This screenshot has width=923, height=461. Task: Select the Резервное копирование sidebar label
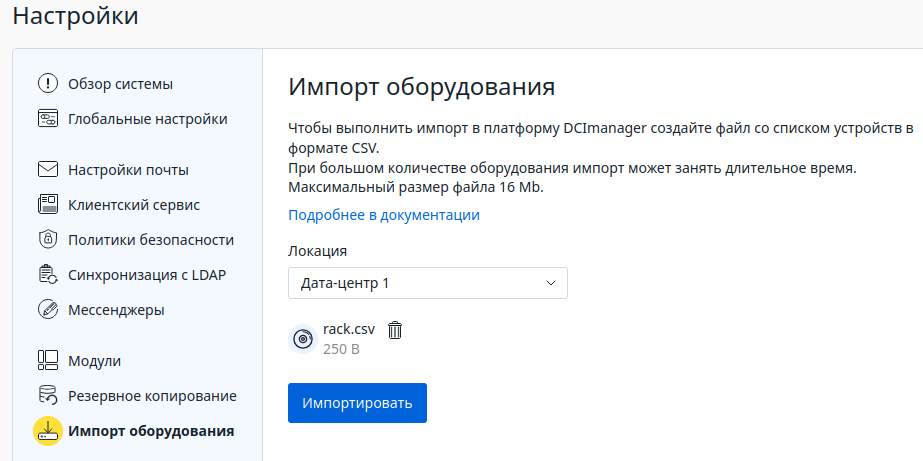(x=152, y=395)
